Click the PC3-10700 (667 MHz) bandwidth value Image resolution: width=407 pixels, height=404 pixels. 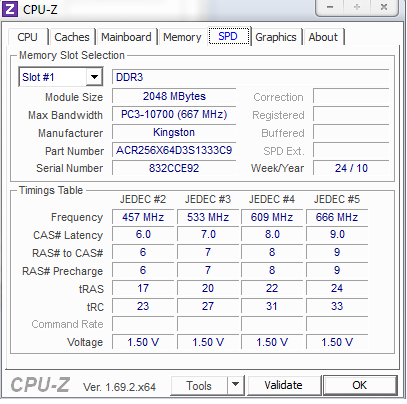(x=174, y=114)
